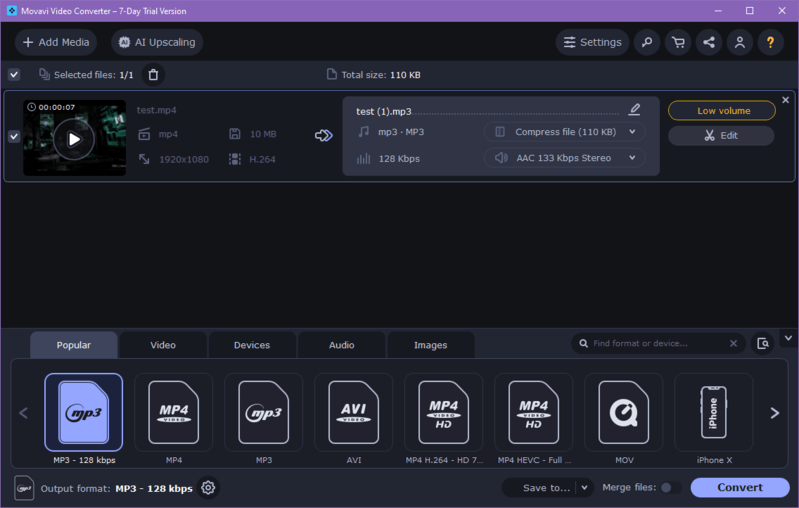Rename output file with pencil icon
The height and width of the screenshot is (508, 799).
634,109
